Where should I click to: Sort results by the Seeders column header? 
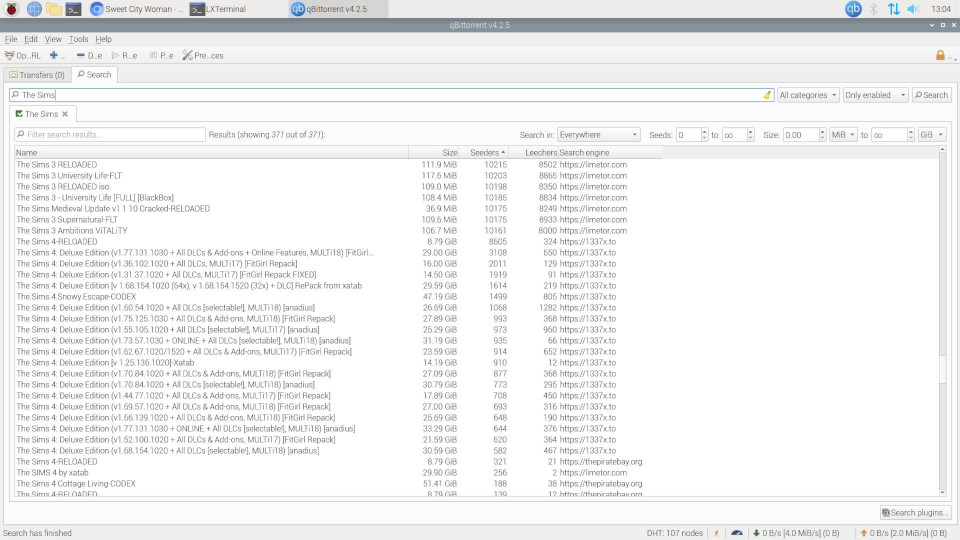[484, 152]
